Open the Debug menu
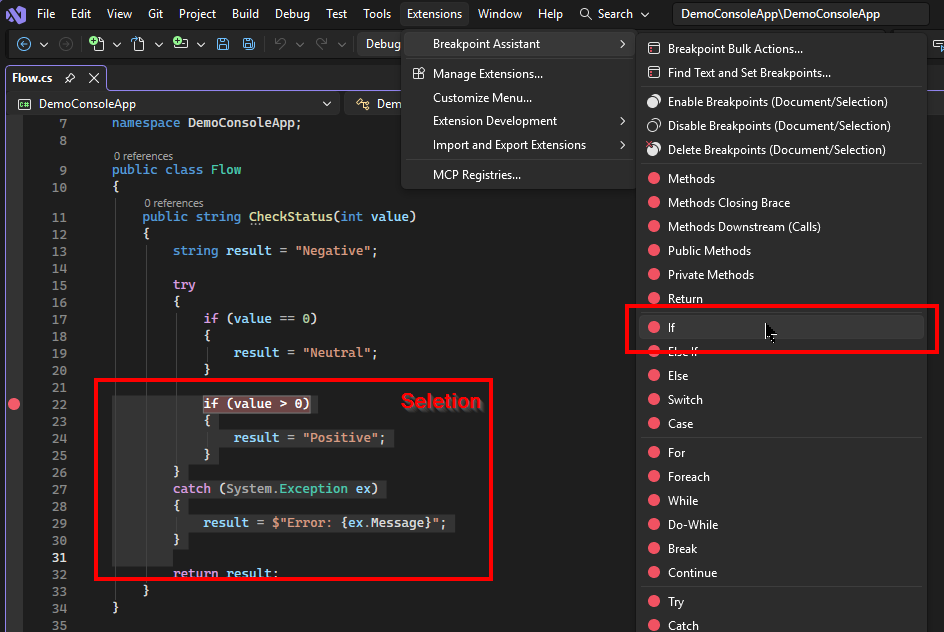The image size is (944, 632). click(x=292, y=14)
